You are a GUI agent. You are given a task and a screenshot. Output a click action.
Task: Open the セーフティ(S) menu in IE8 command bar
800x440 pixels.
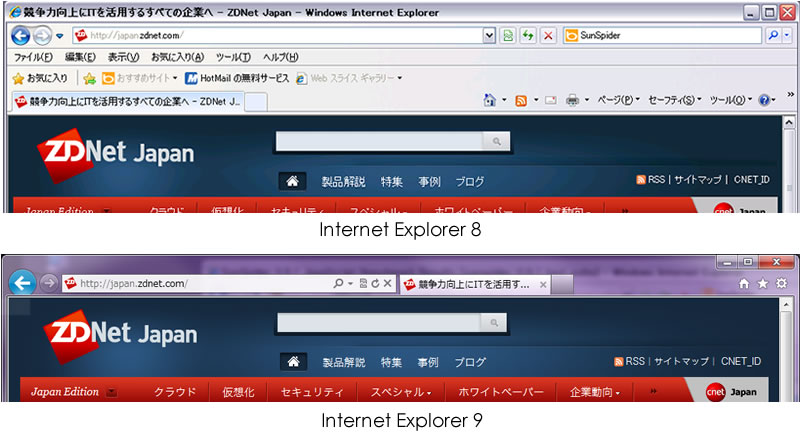coord(674,100)
